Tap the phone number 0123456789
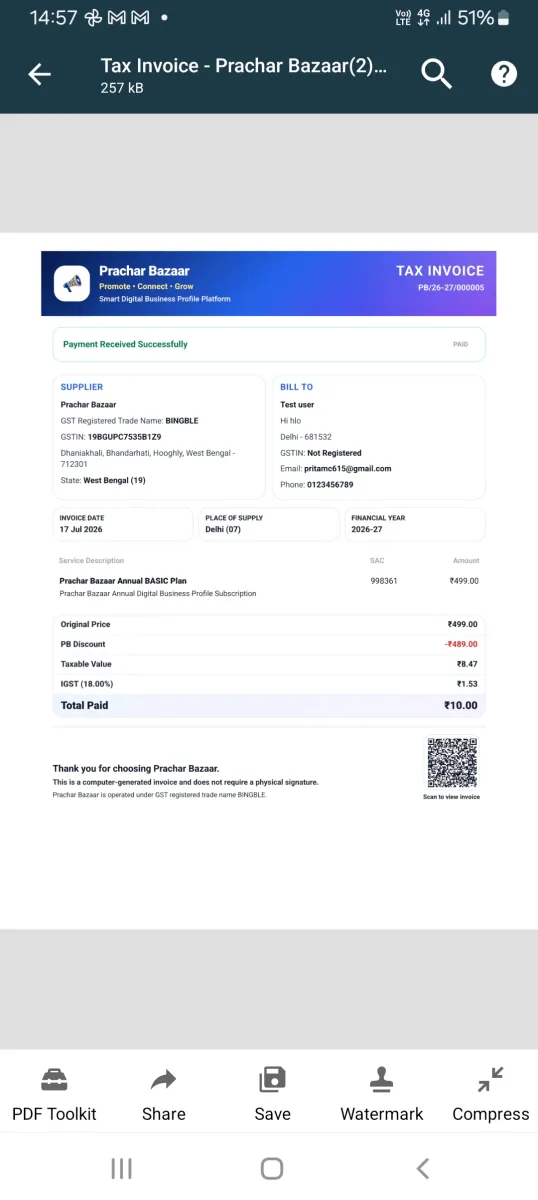Screen dimensions: 538x1200 (330, 485)
